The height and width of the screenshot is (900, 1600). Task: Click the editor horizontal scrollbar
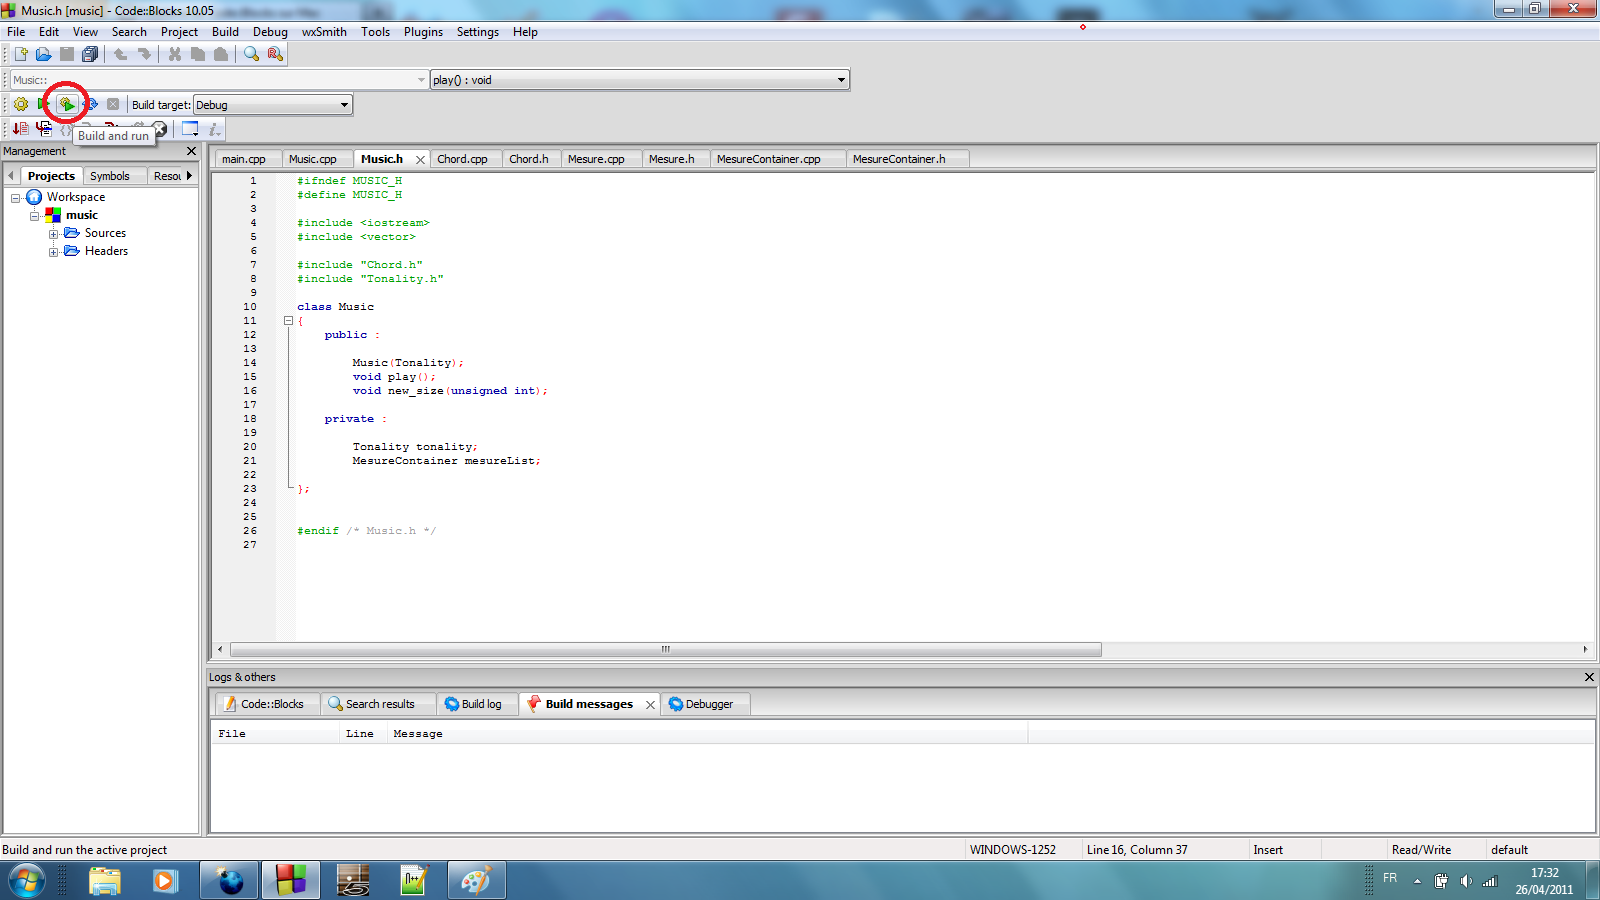(665, 650)
